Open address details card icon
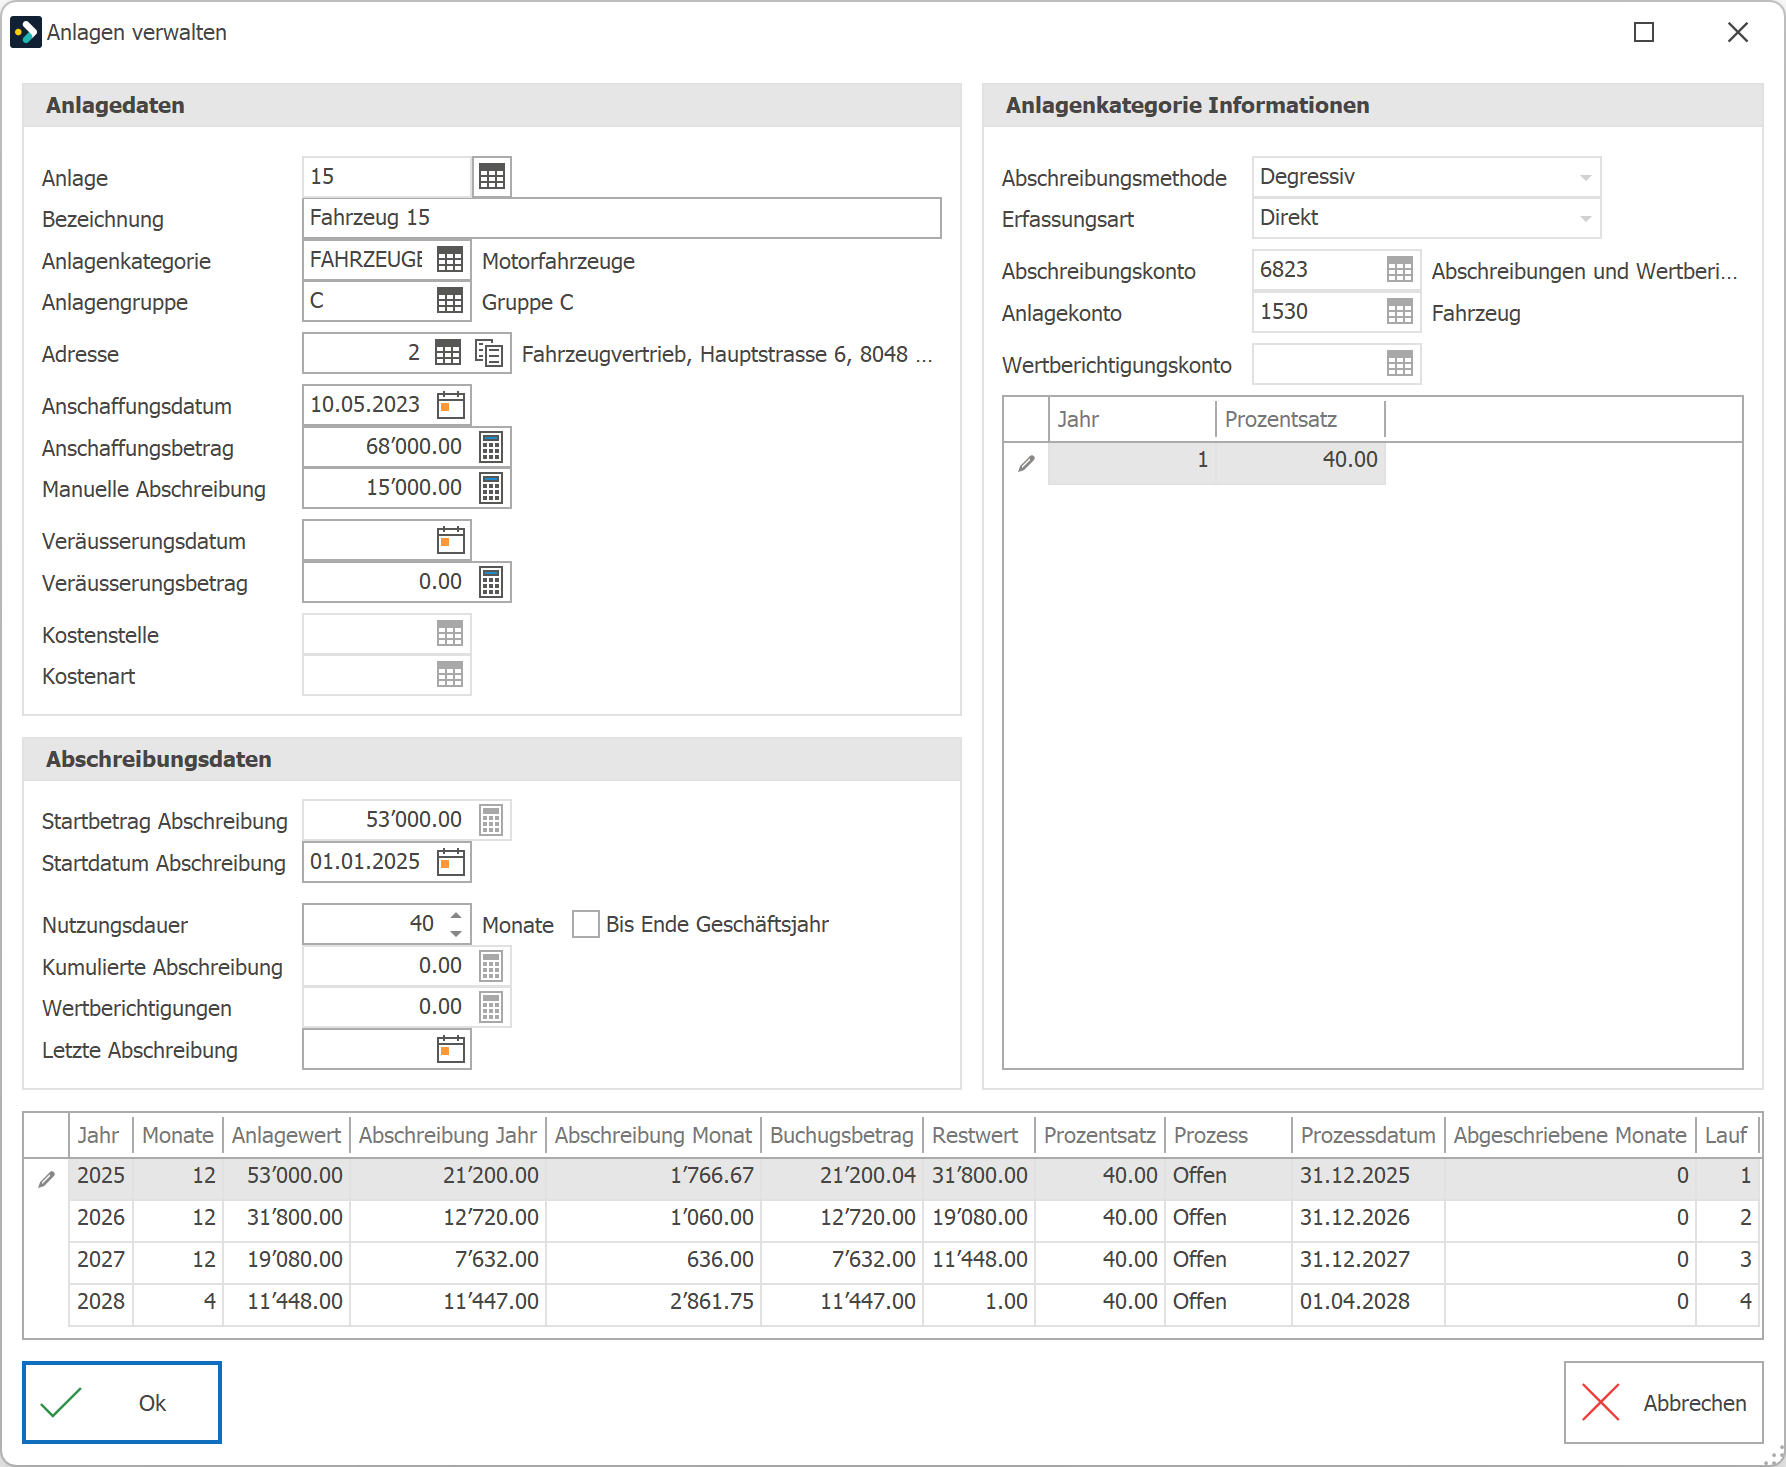 pos(489,353)
